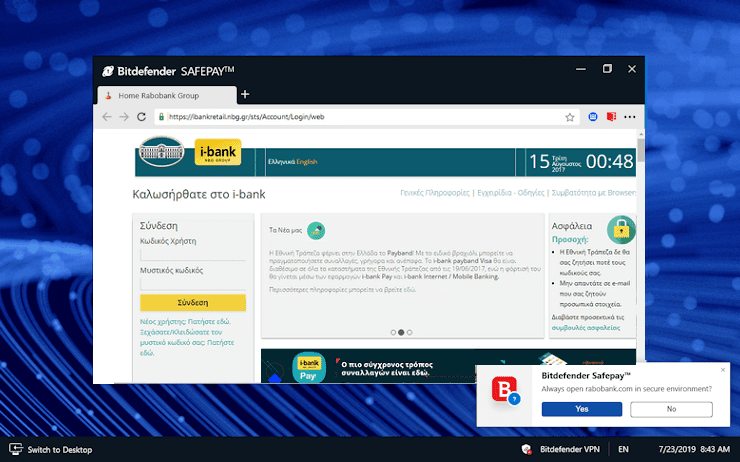Screen dimensions: 740x462
Task: Click the EN language indicator
Action: tap(623, 449)
